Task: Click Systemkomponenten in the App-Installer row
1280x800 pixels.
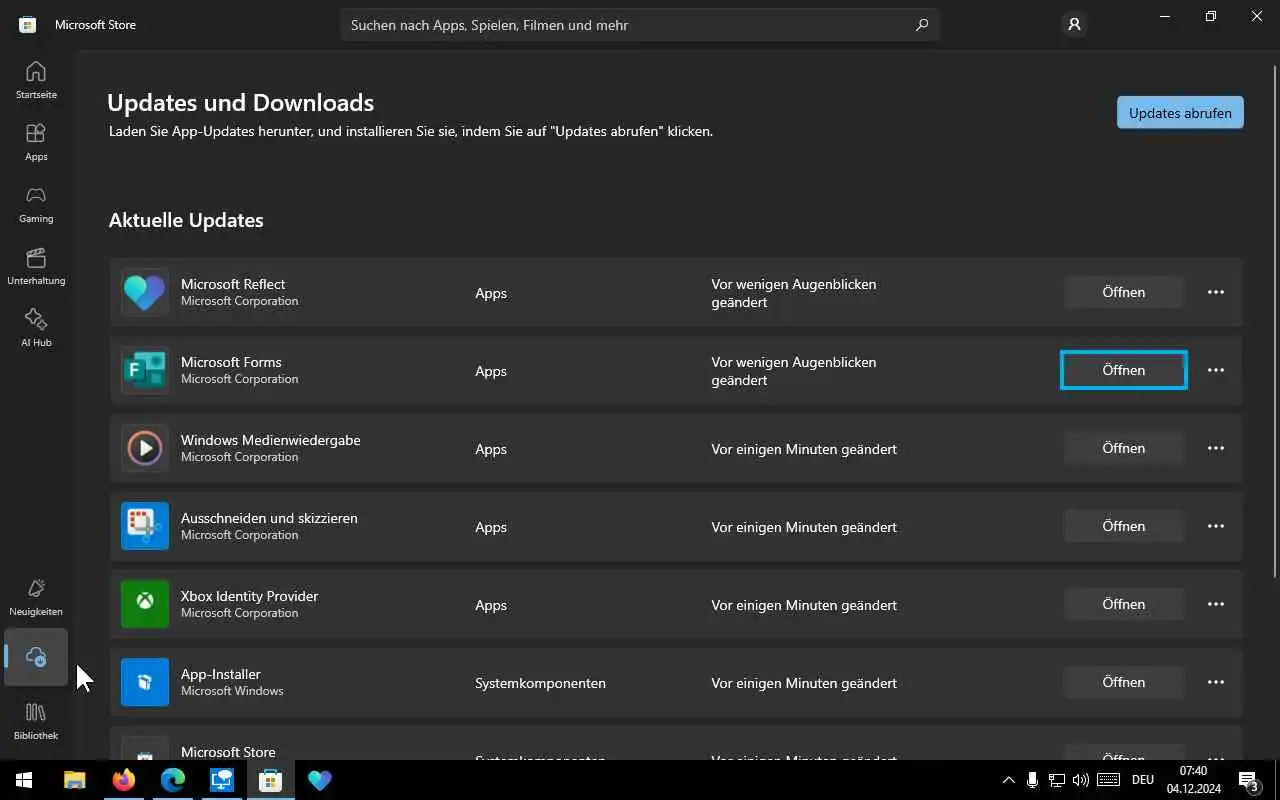Action: coord(540,683)
